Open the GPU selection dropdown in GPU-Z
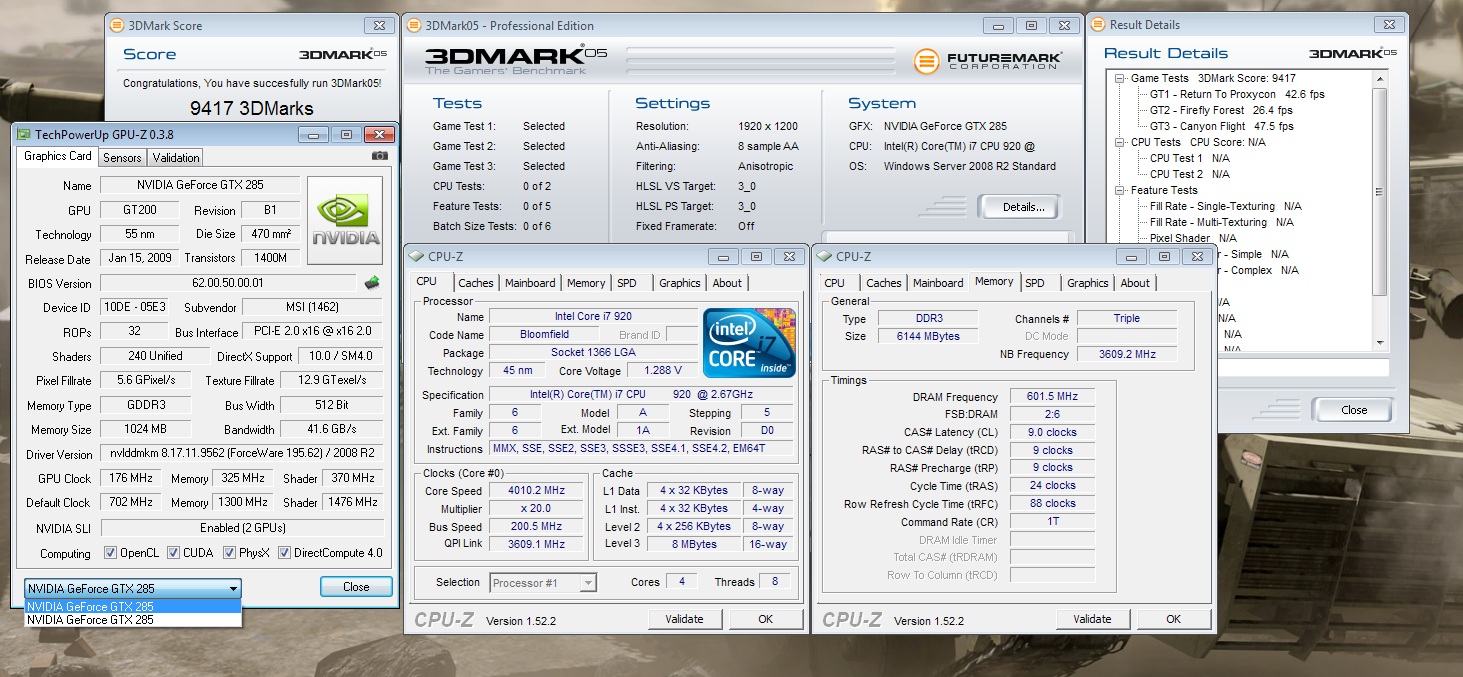Viewport: 1463px width, 677px height. pos(133,588)
